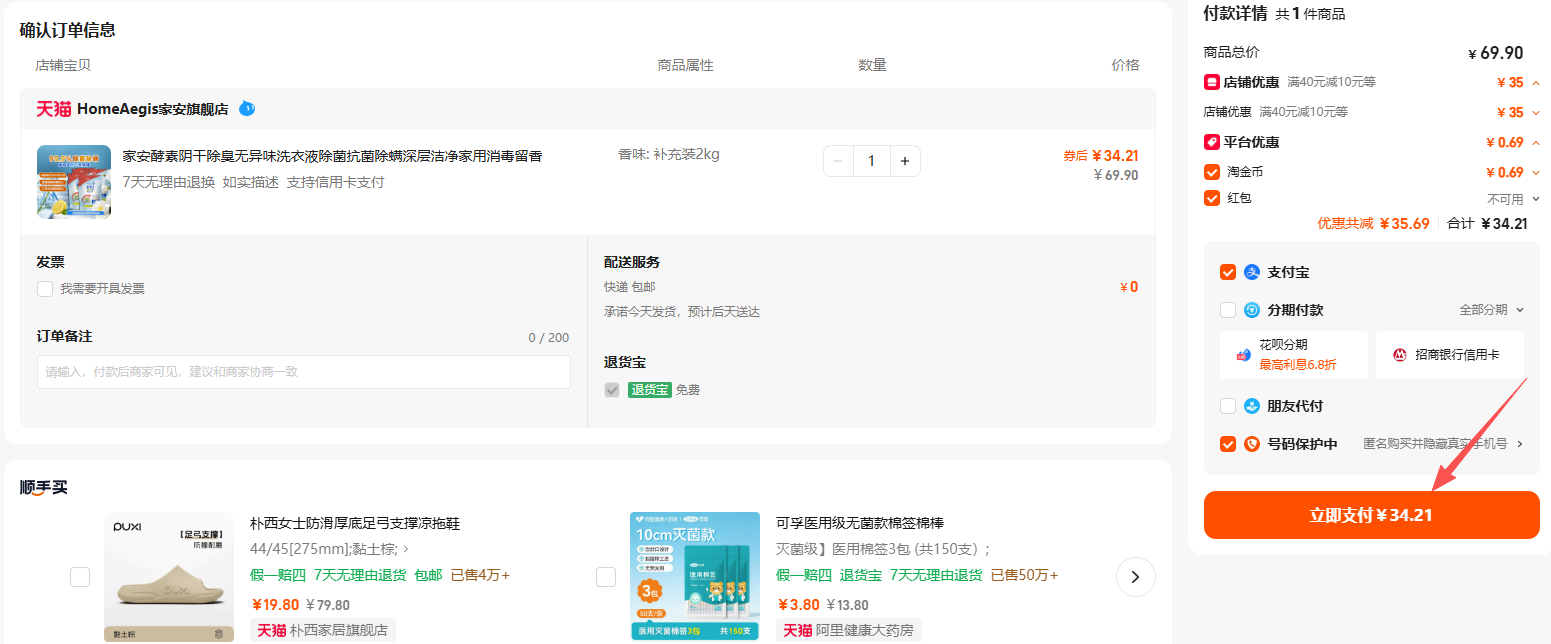Click the HomeAegis家安旗舰店 store name
1551x644 pixels.
pos(152,109)
